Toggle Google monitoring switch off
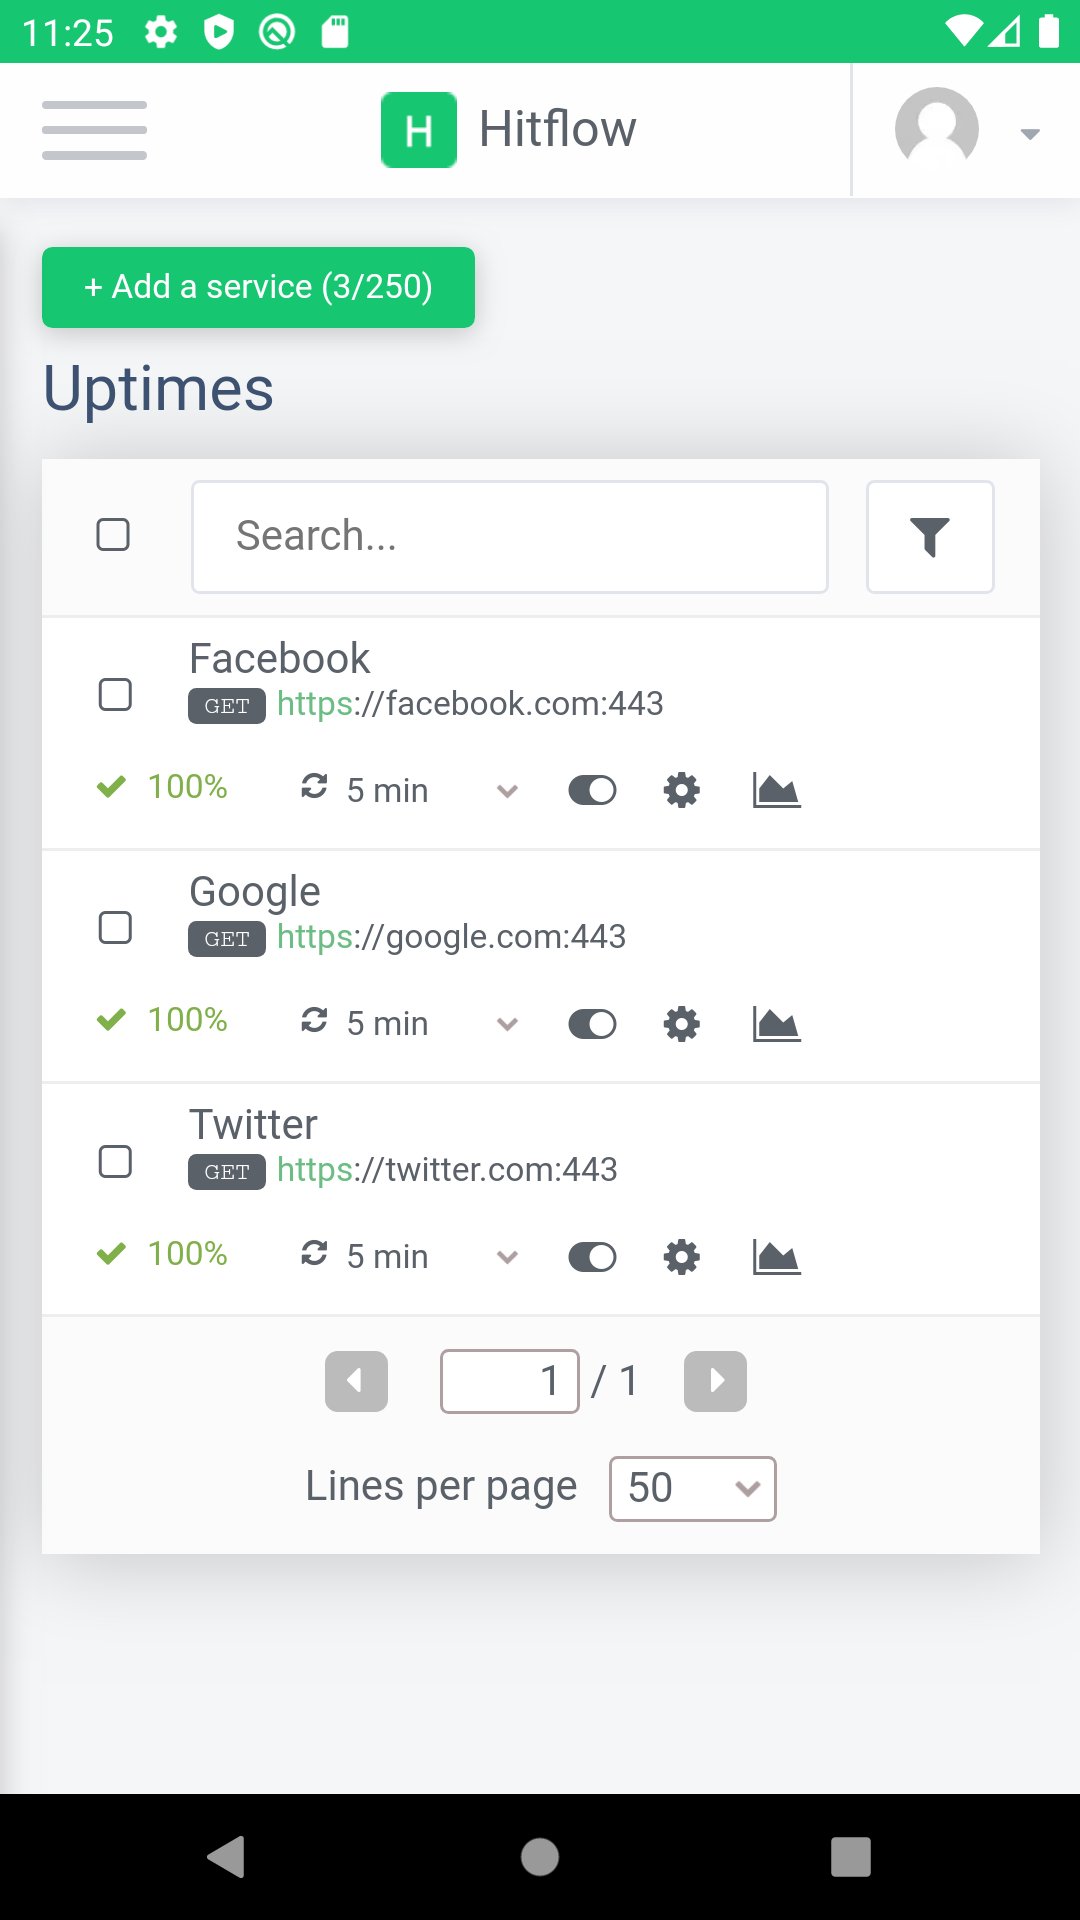Image resolution: width=1080 pixels, height=1920 pixels. point(591,1023)
